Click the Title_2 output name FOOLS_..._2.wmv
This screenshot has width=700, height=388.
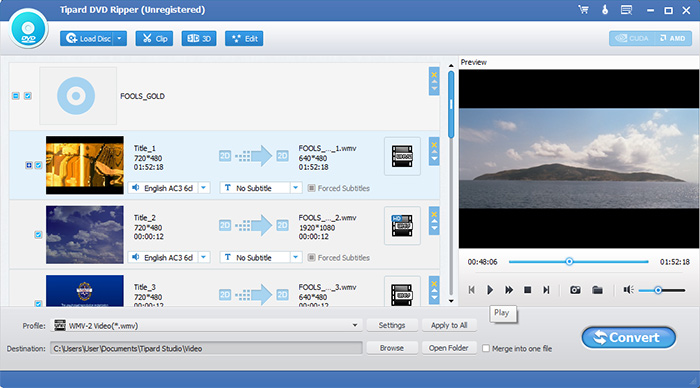327,217
